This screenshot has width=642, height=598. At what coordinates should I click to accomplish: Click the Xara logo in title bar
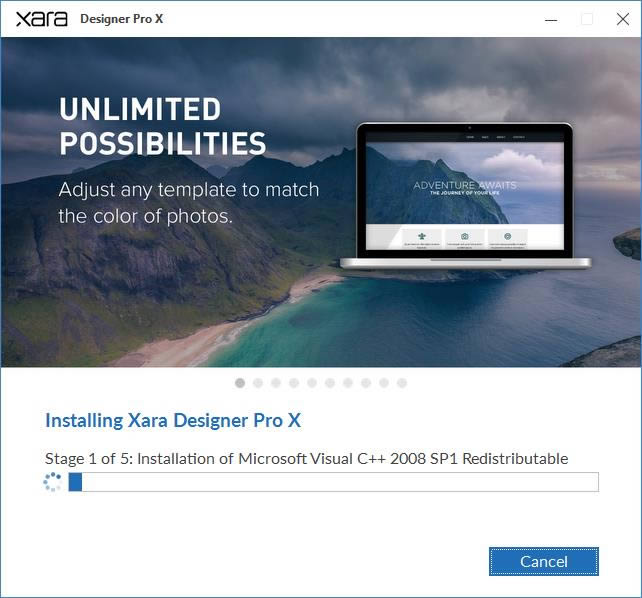[42, 19]
